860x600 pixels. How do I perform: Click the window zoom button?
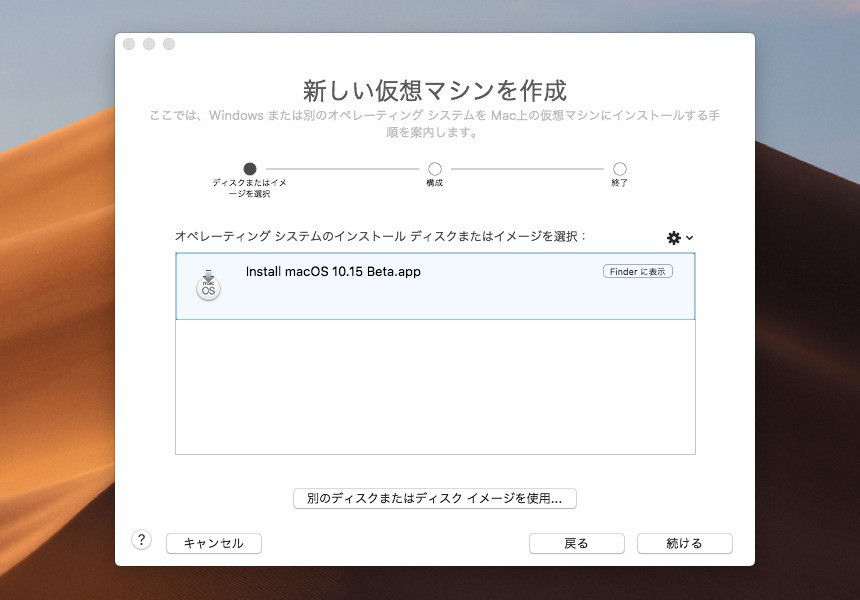169,44
